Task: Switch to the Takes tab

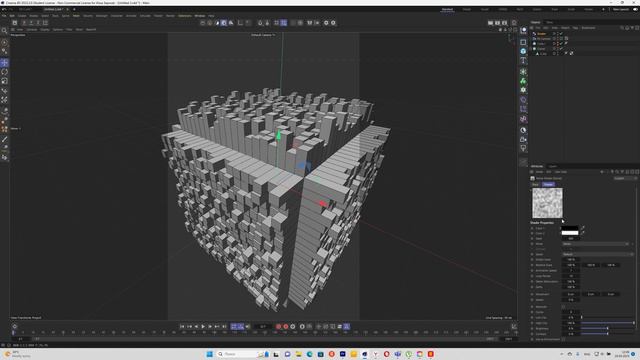Action: click(550, 22)
